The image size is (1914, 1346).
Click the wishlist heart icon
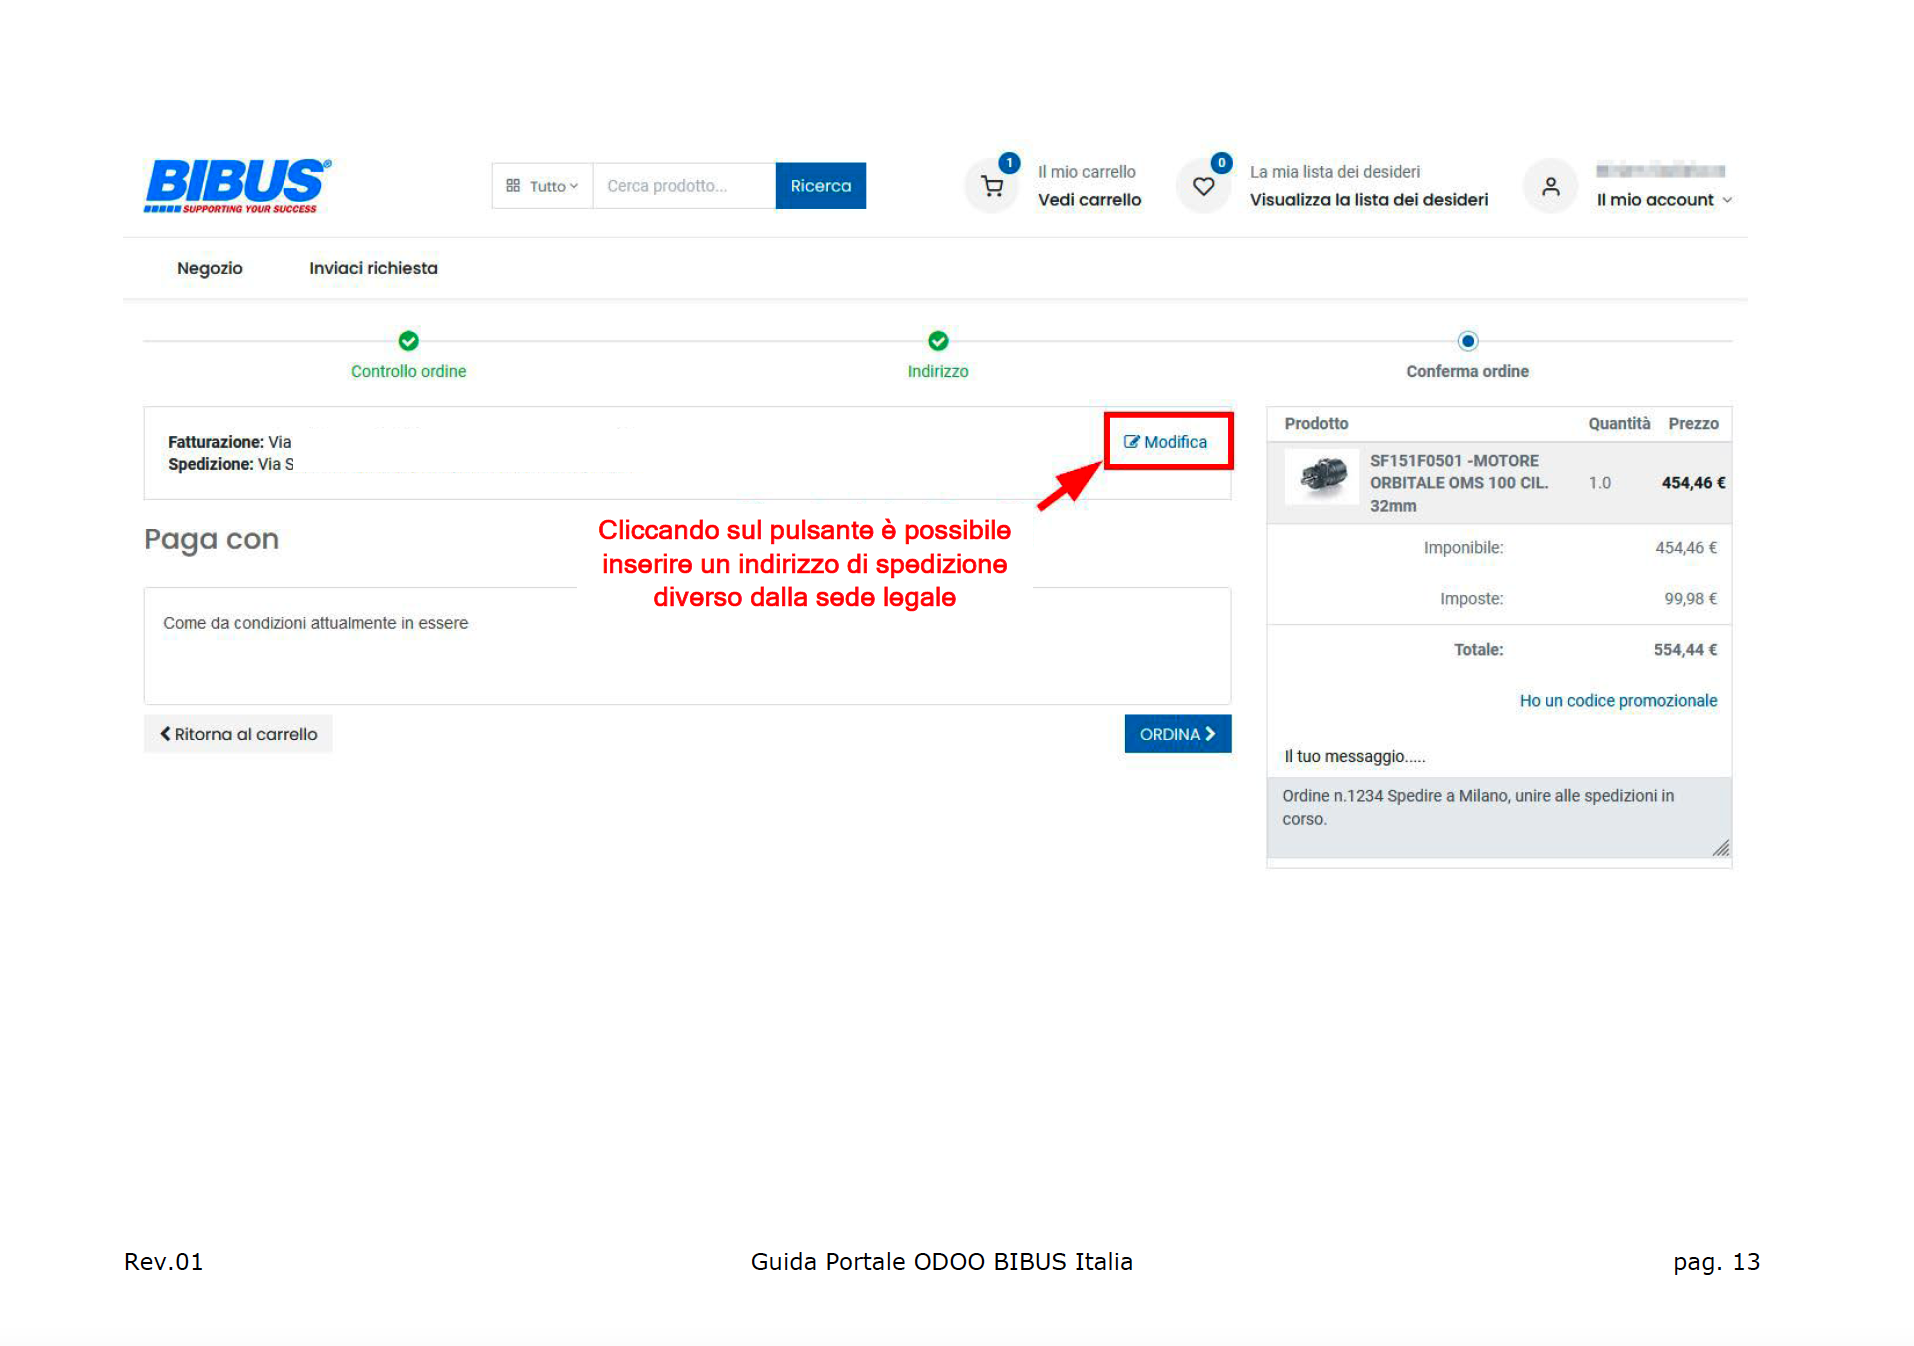1203,186
